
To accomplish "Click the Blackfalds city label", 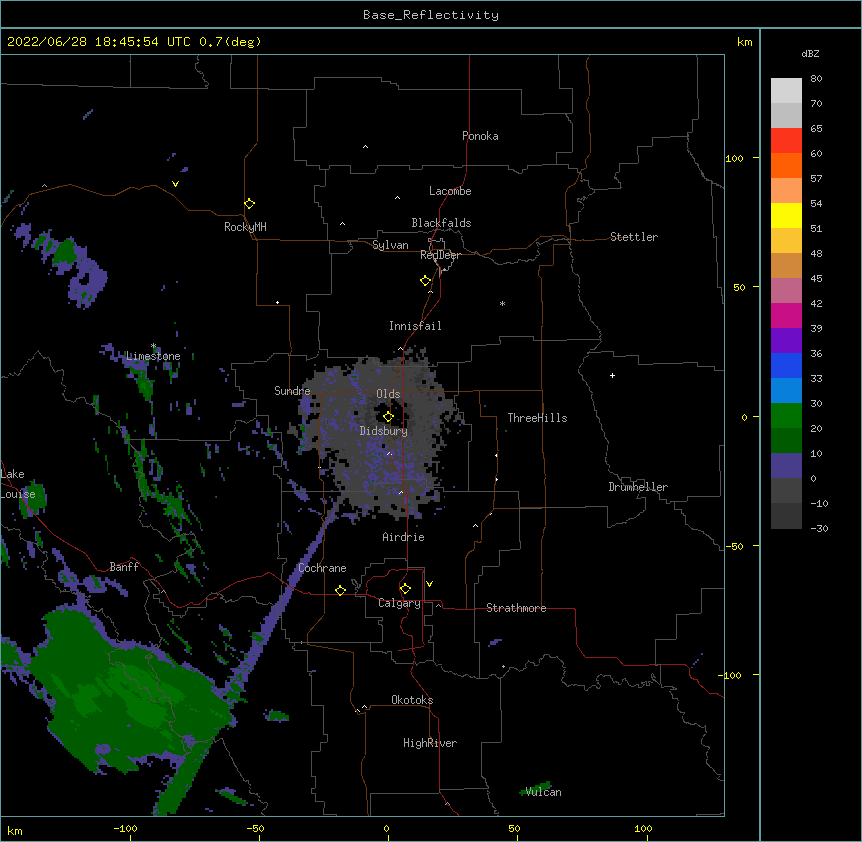I will [x=441, y=223].
